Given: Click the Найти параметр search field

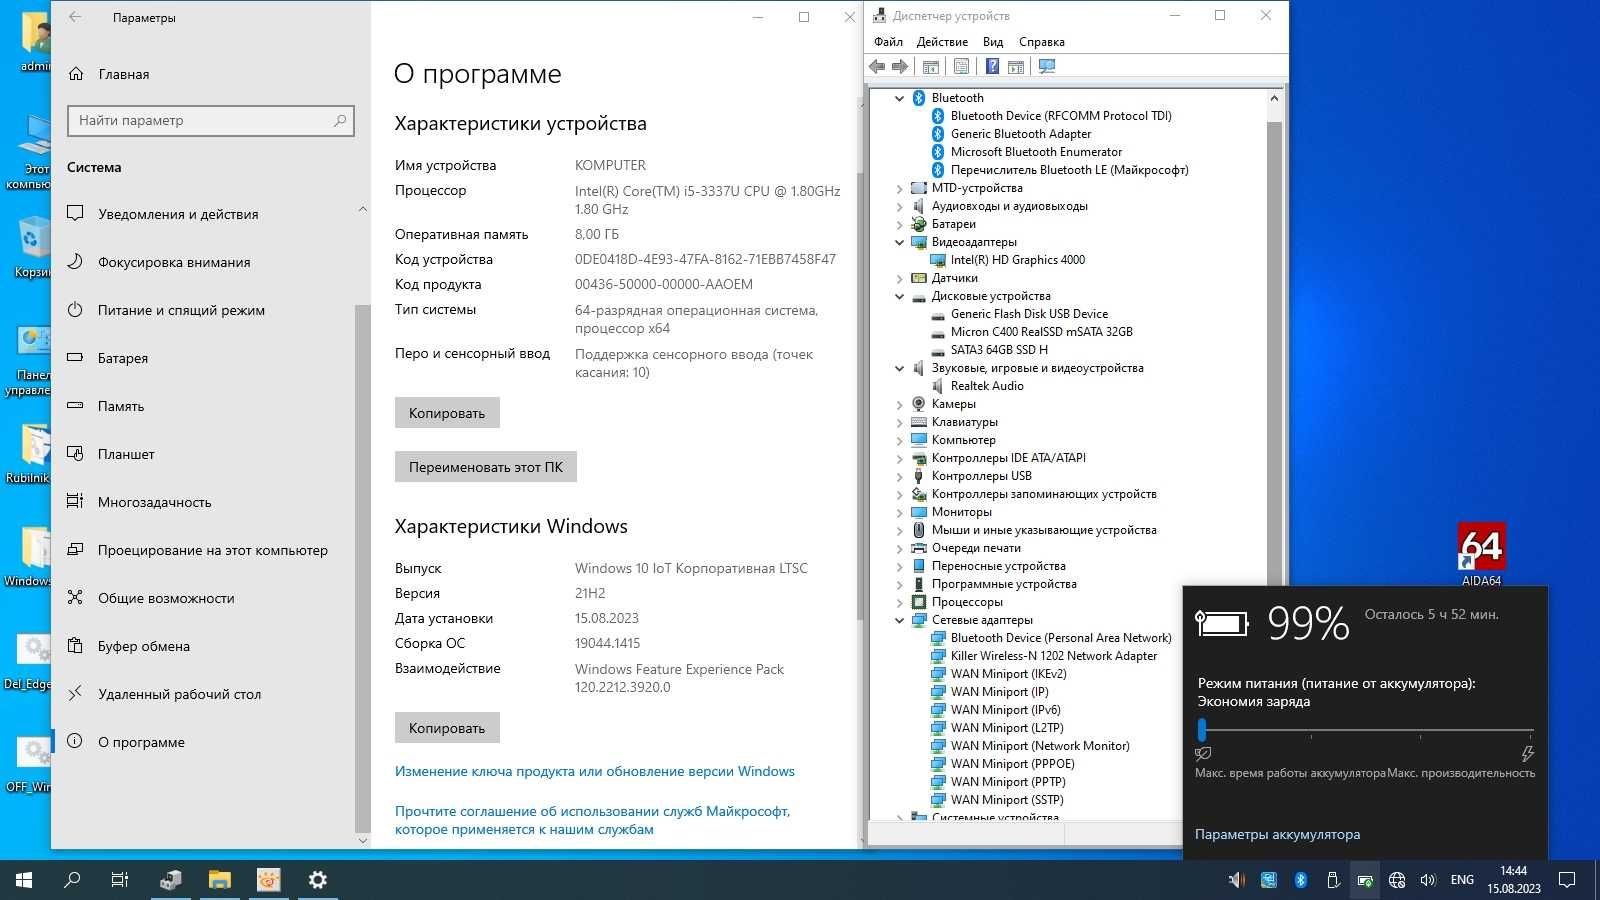Looking at the screenshot, I should [x=211, y=120].
